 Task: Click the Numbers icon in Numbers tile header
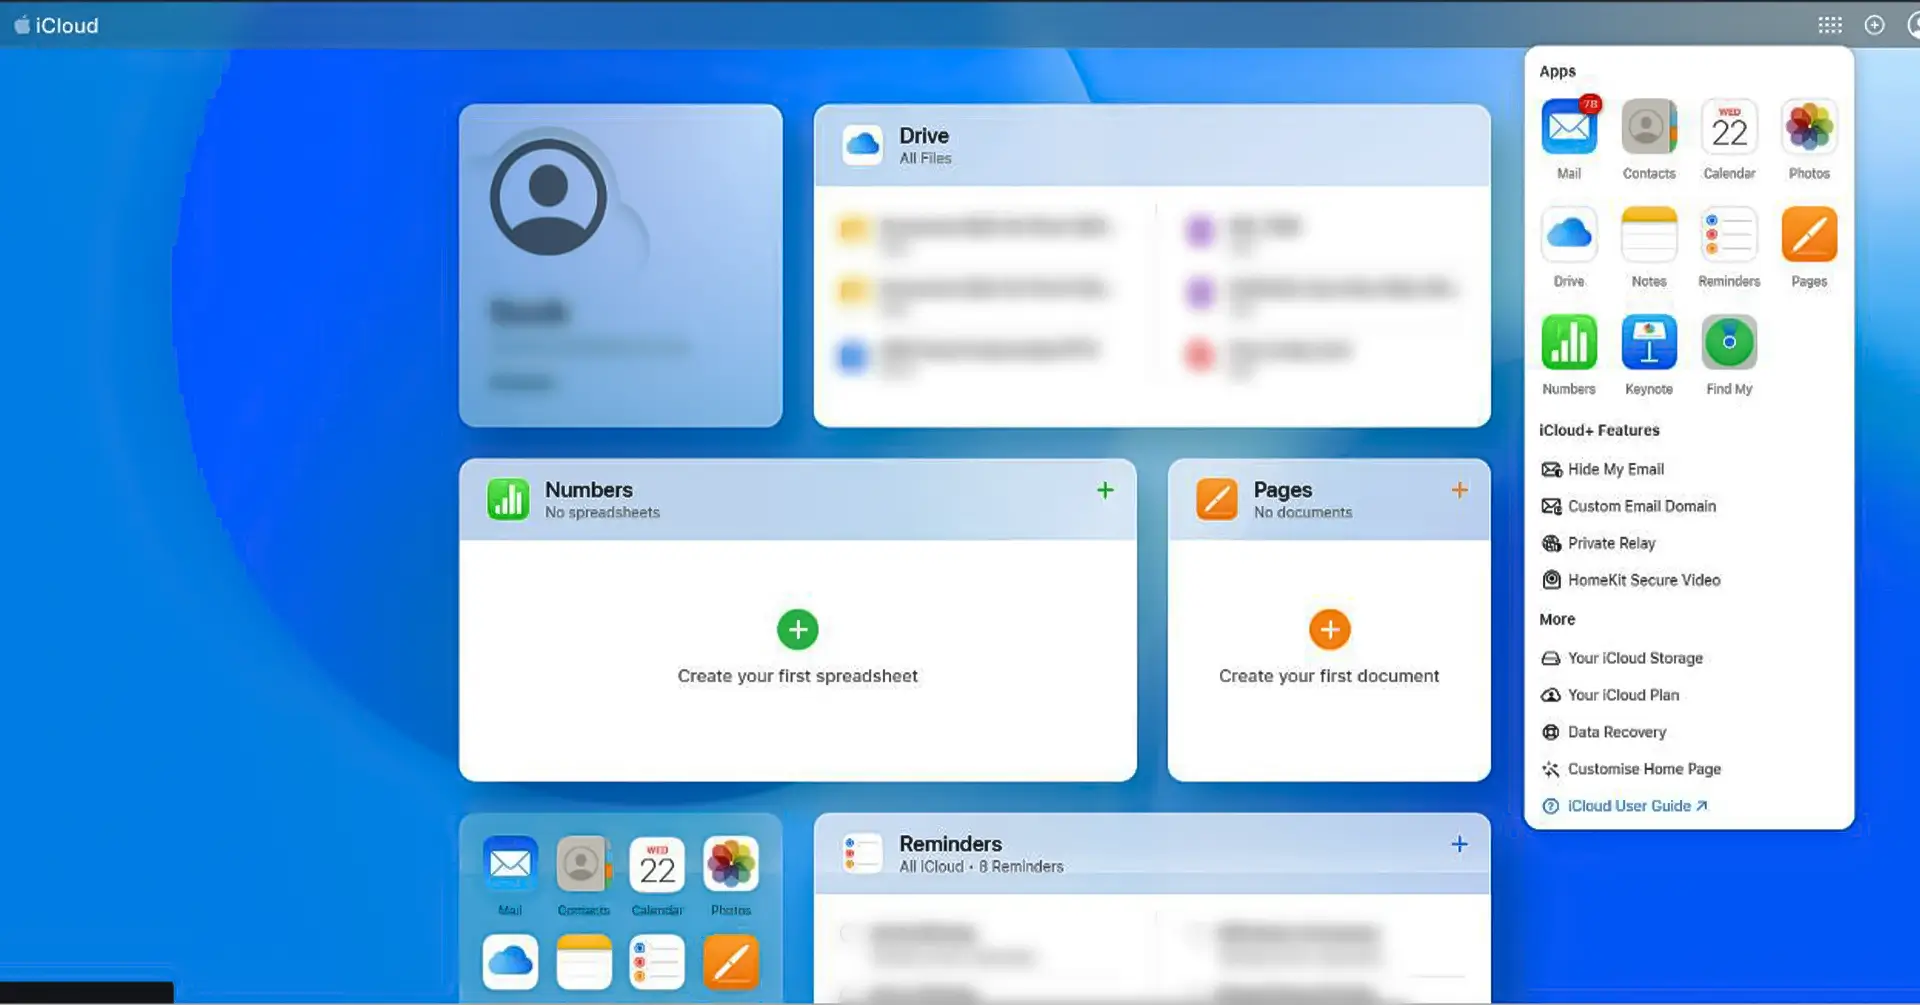click(508, 499)
